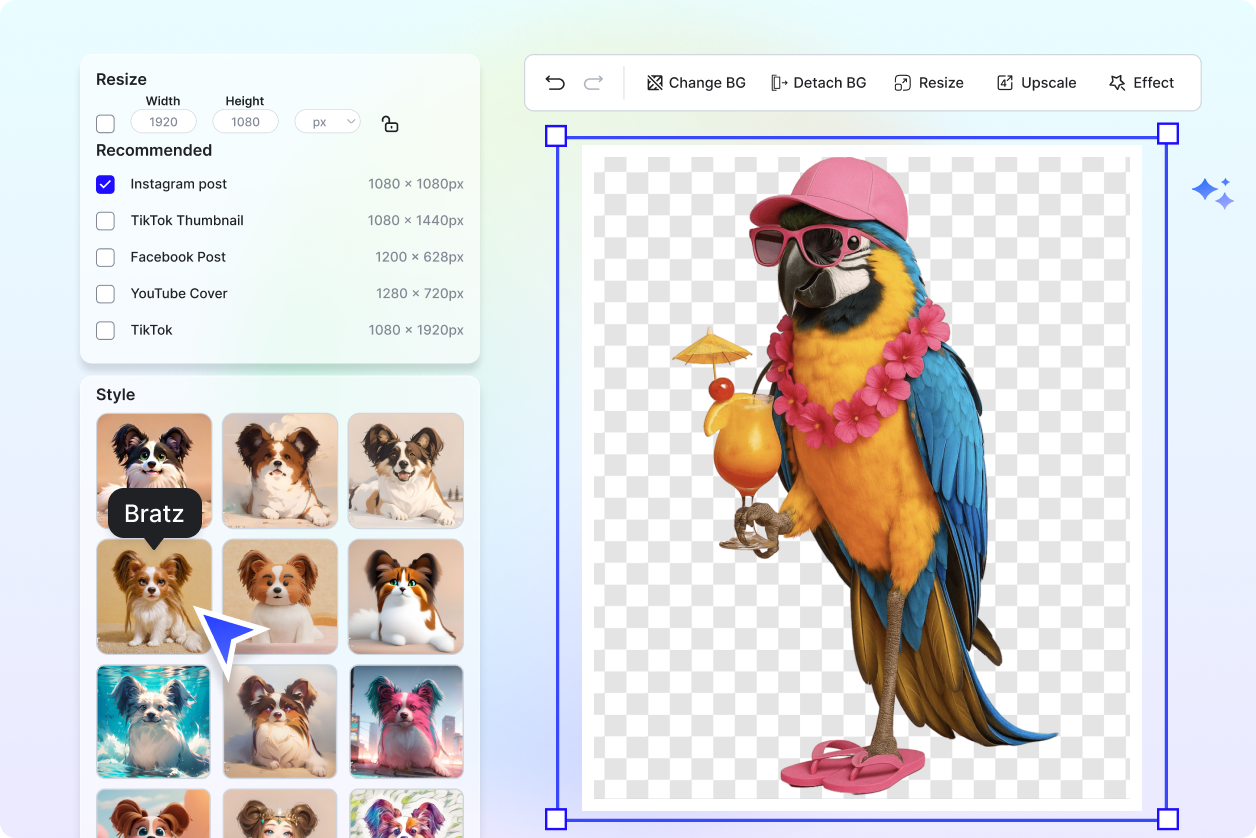
Task: Select the cat-like 3D dog style thumbnail
Action: [x=406, y=597]
